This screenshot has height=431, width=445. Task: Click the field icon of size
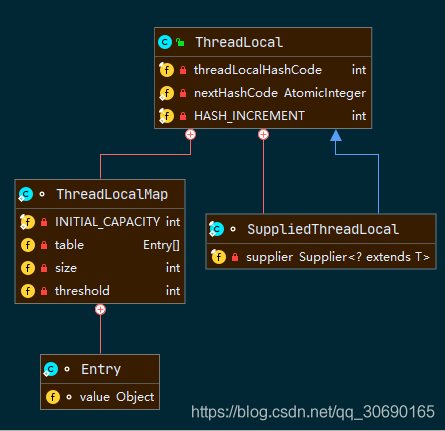pyautogui.click(x=28, y=268)
